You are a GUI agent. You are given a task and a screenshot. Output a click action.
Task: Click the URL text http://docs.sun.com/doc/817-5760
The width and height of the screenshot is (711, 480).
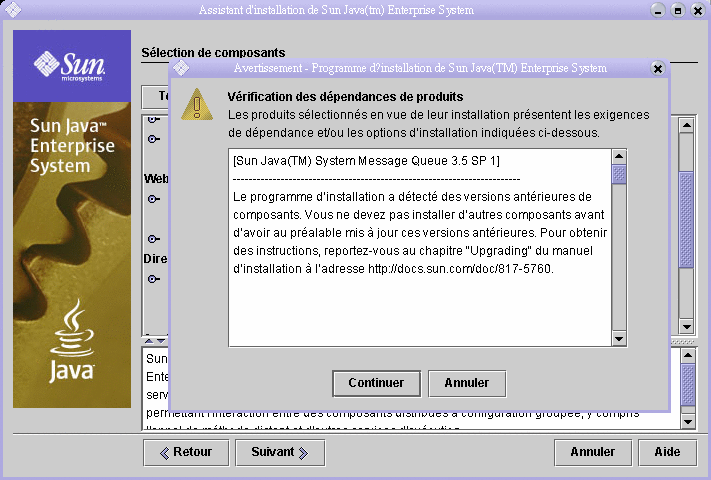click(x=460, y=269)
